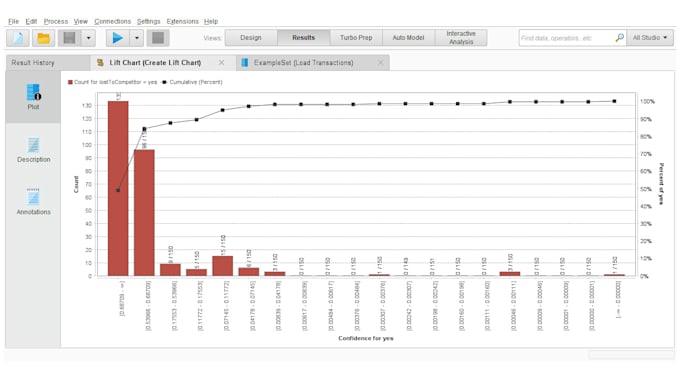Save the process with the disk icon
The height and width of the screenshot is (365, 680).
click(x=69, y=38)
